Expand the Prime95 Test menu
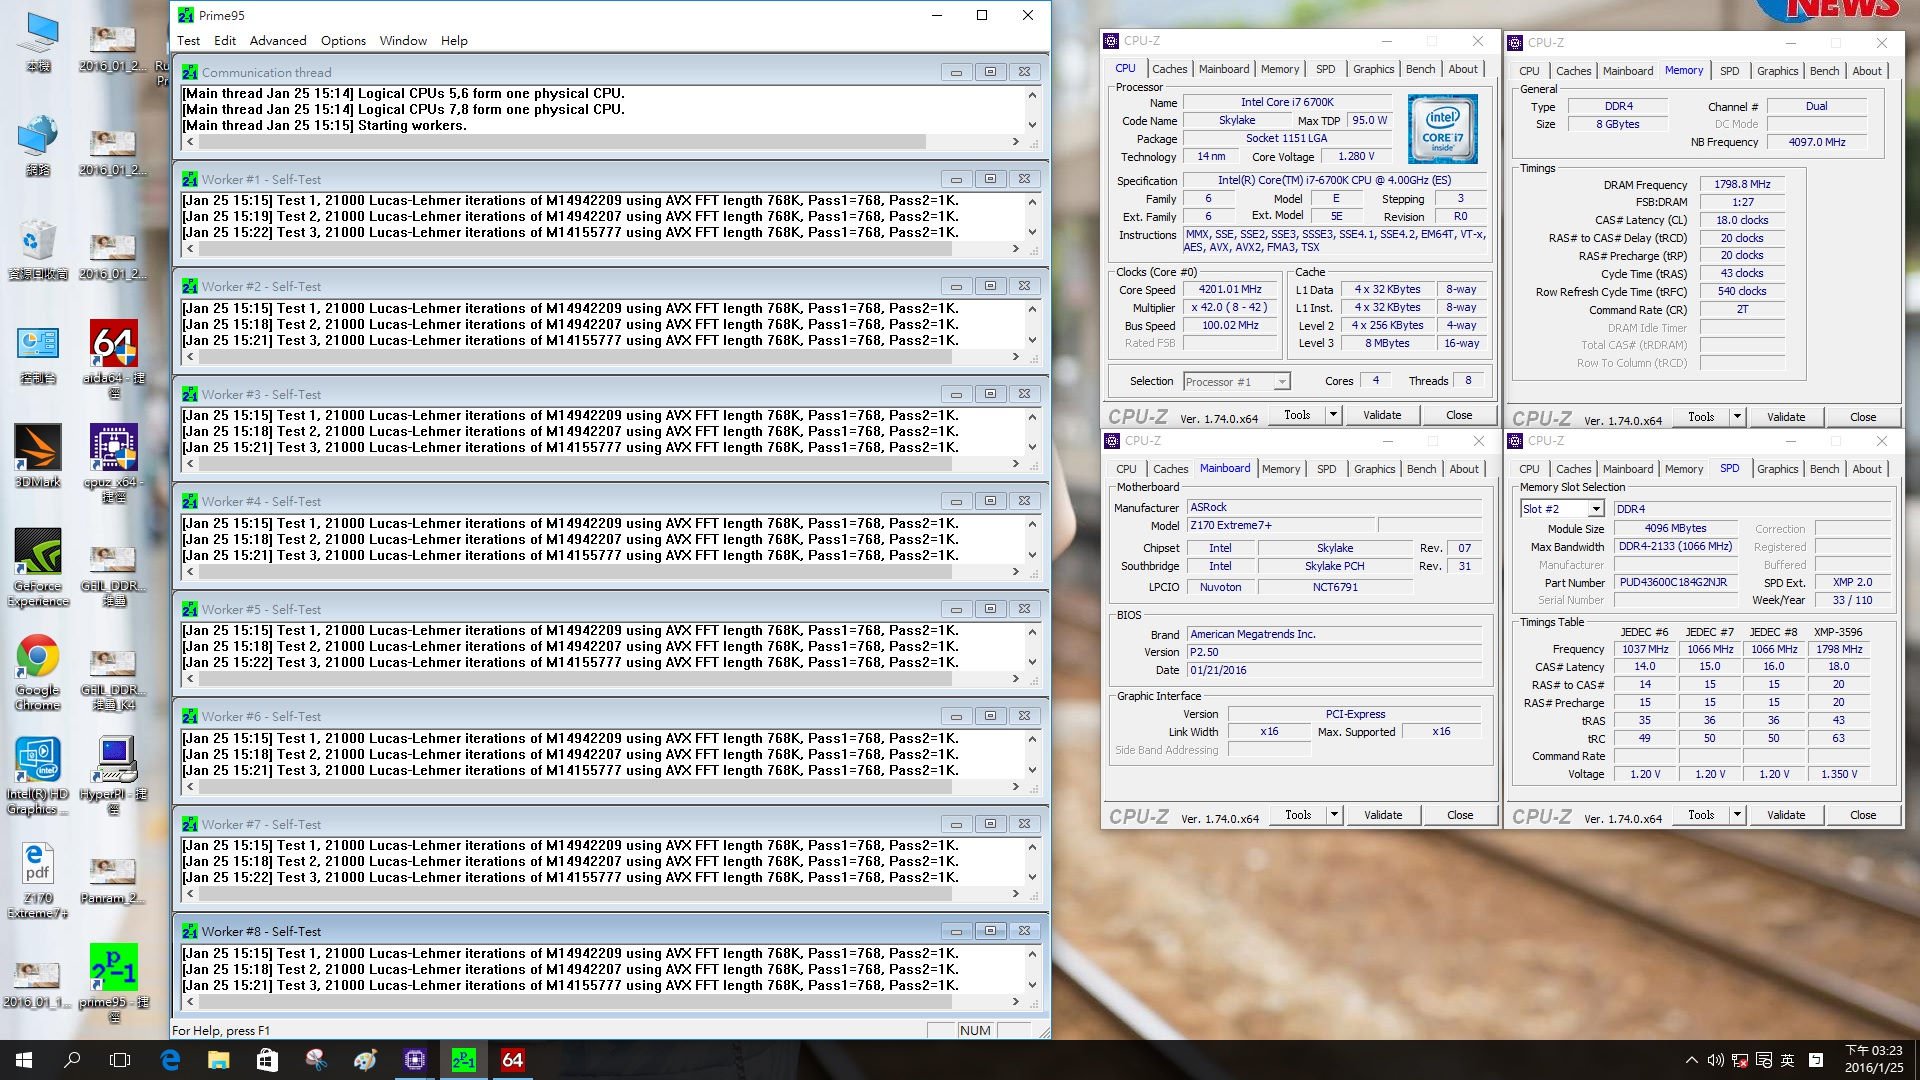The image size is (1920, 1080). click(189, 40)
